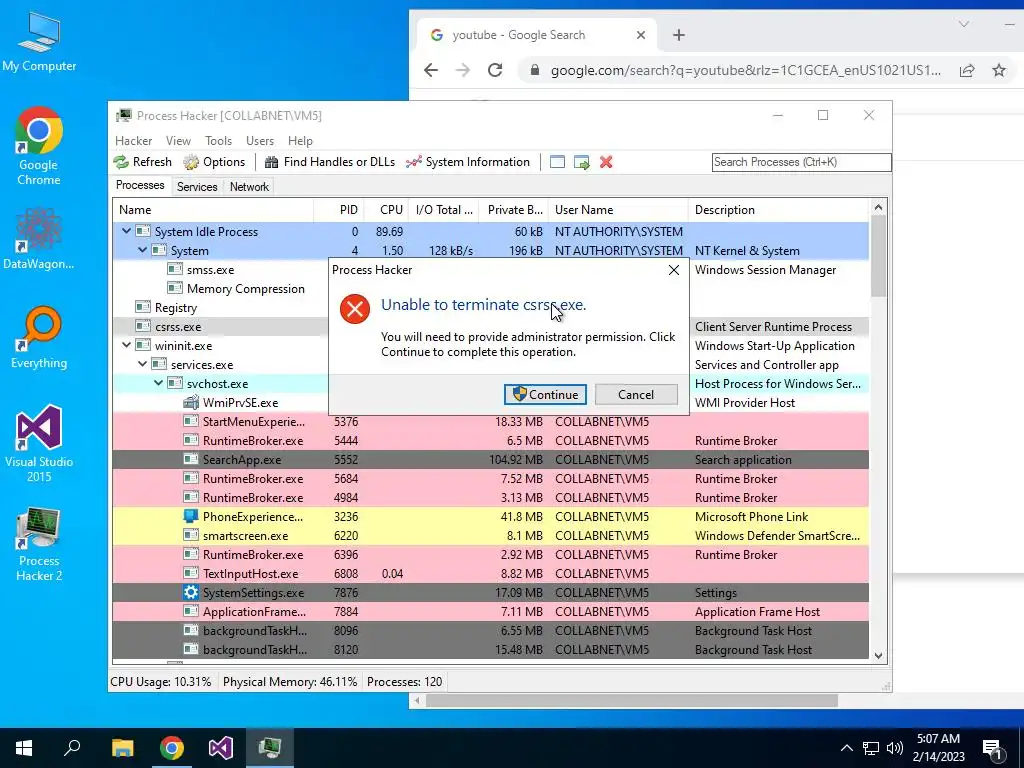The height and width of the screenshot is (768, 1024).
Task: Collapse the svchost.exe tree node
Action: coord(159,383)
